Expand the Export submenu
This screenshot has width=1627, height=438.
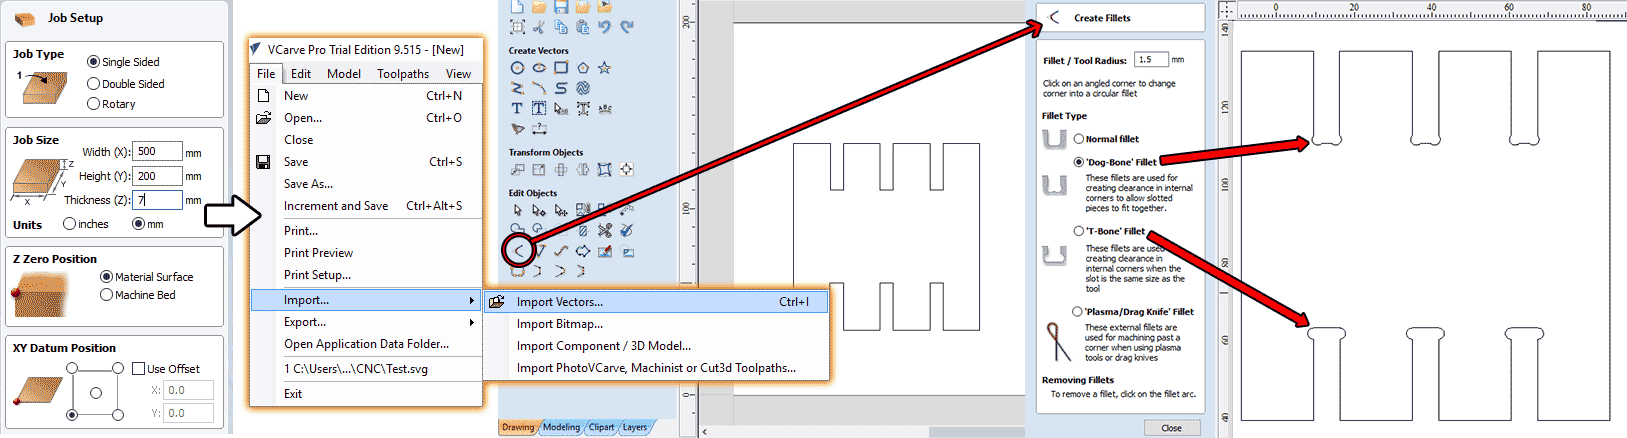[x=365, y=322]
